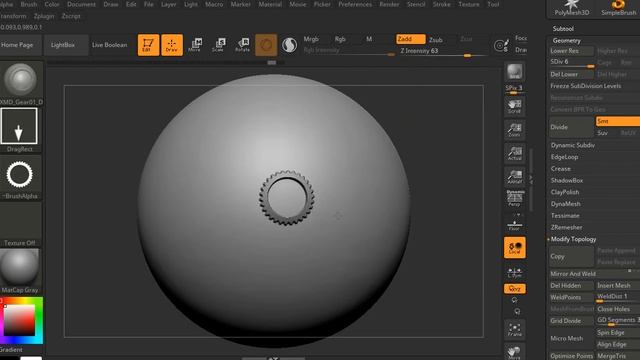
Task: Select the SimpleBrush tool
Action: point(619,8)
